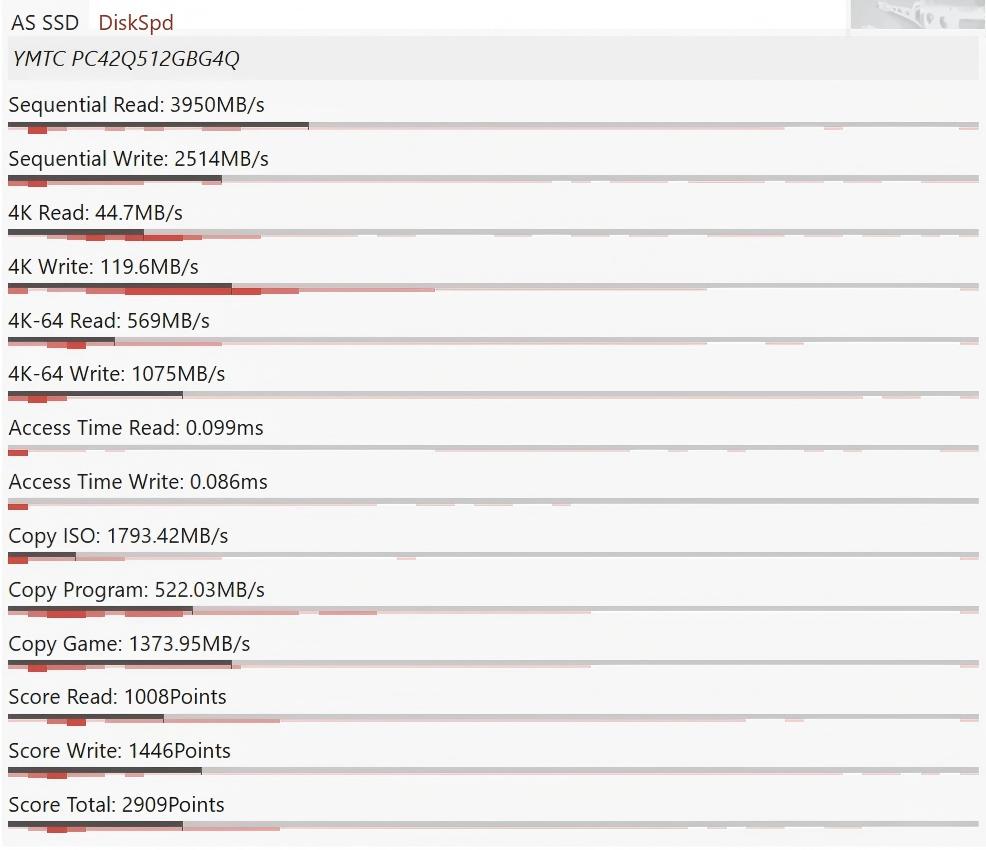Click the Copy Game distribution bar
This screenshot has height=850, width=986.
[493, 665]
